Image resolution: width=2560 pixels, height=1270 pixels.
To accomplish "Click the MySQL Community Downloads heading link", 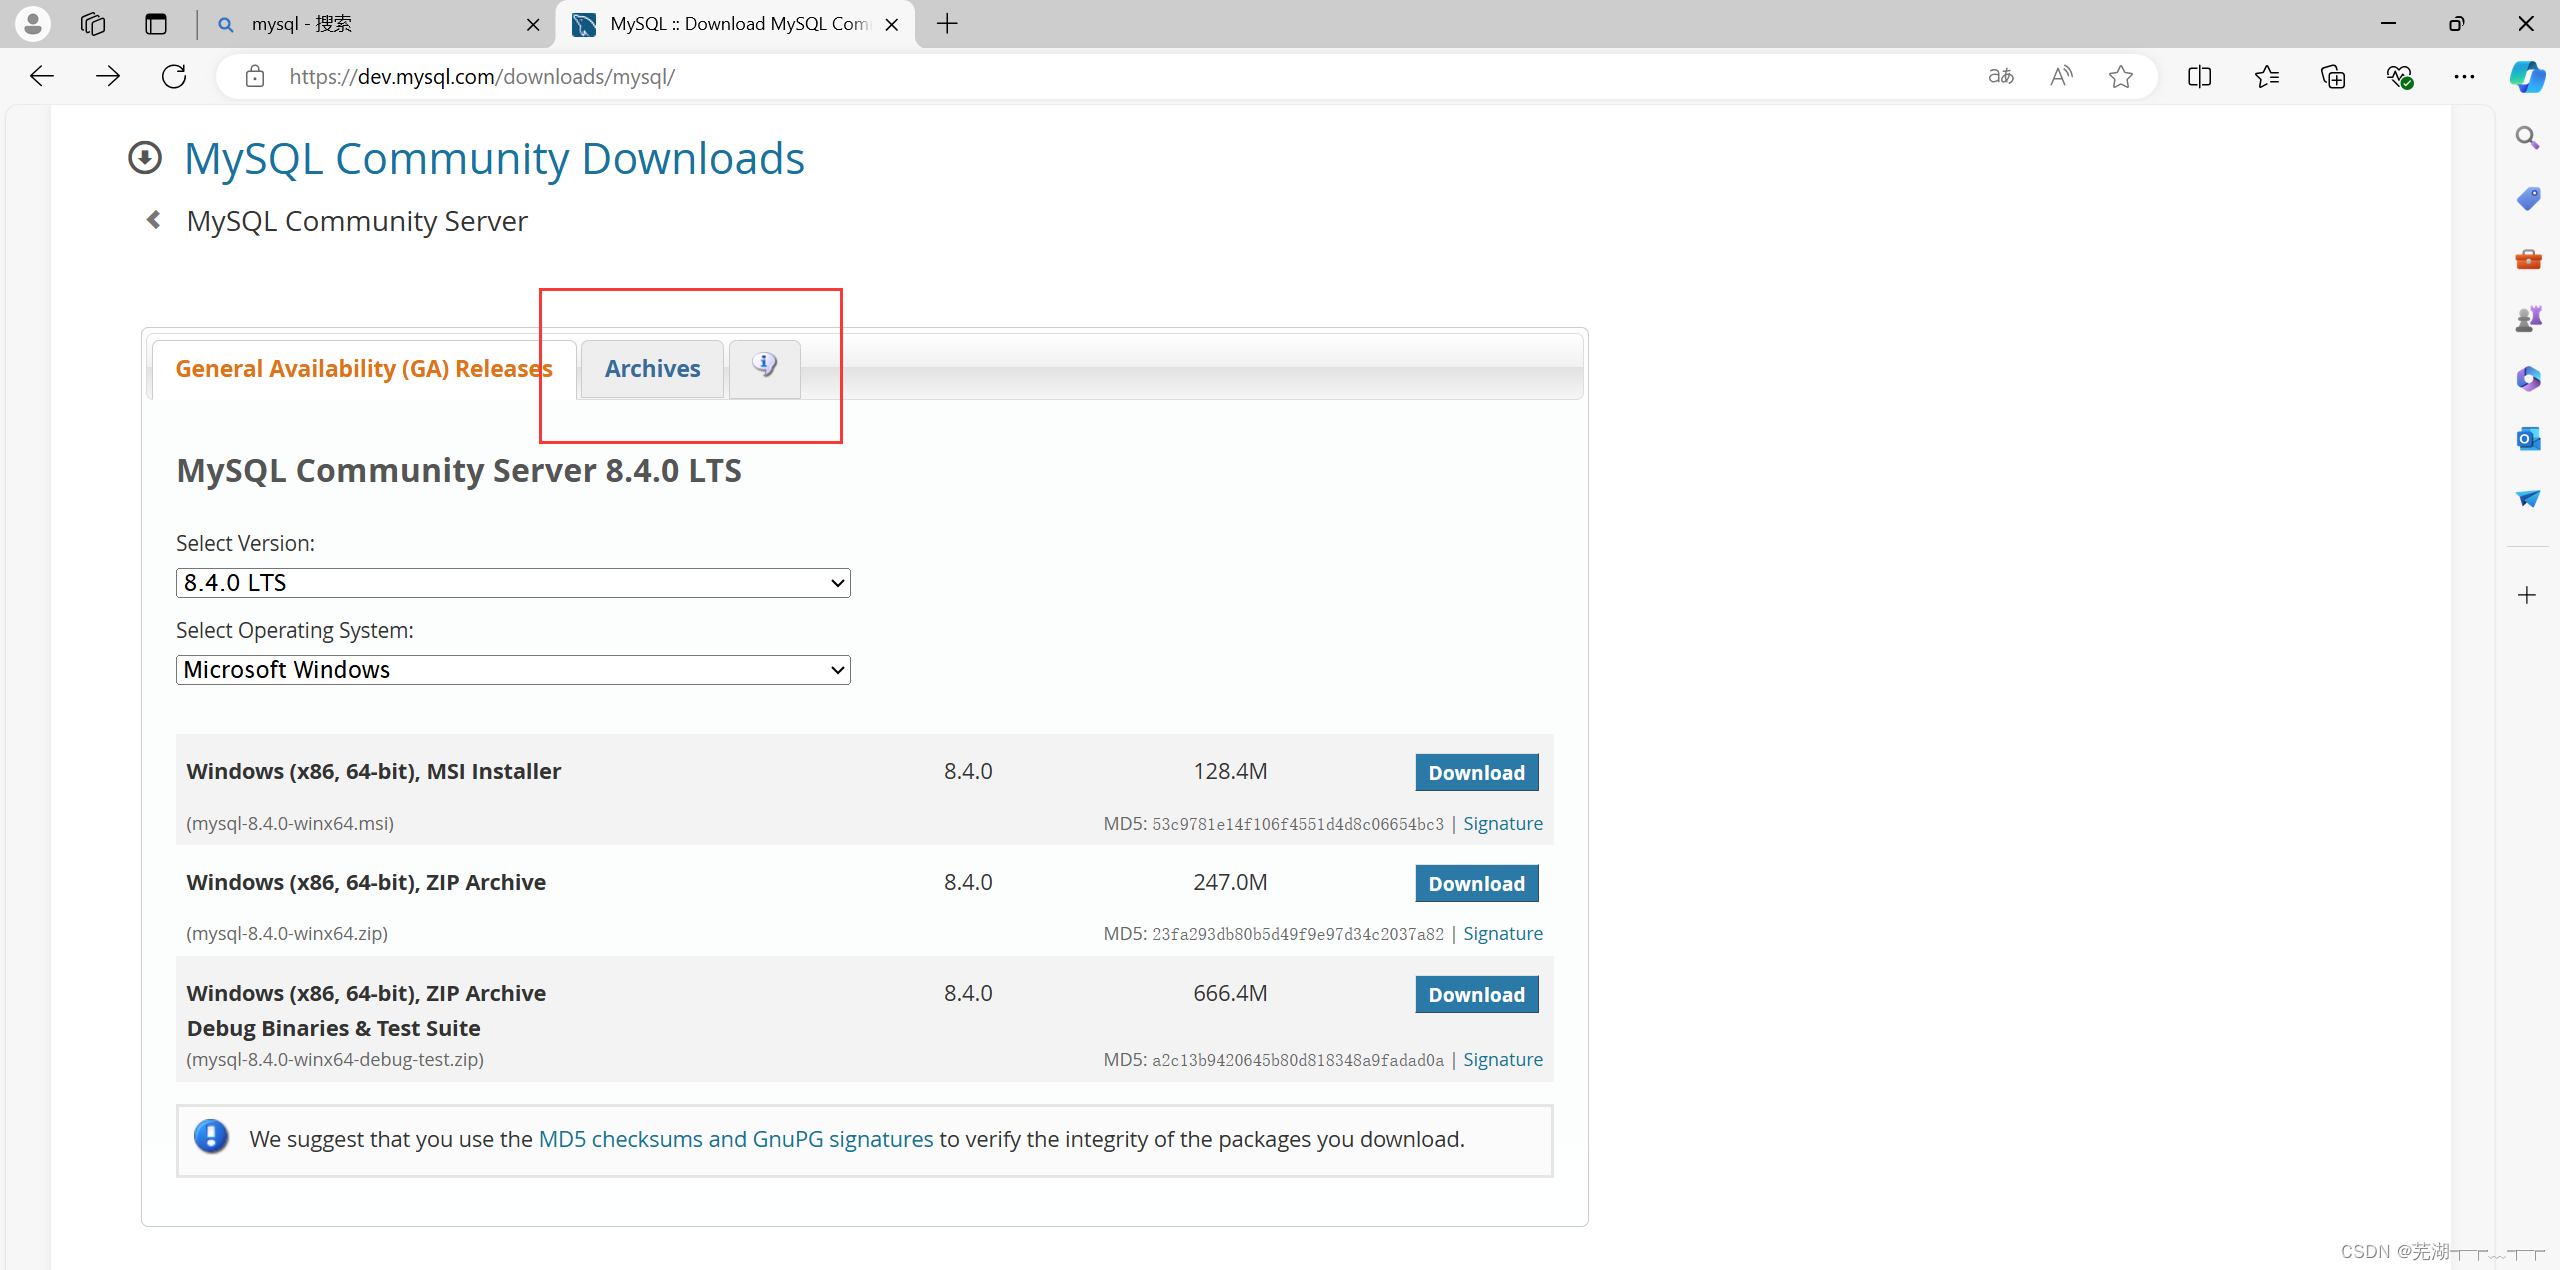I will pyautogui.click(x=494, y=159).
